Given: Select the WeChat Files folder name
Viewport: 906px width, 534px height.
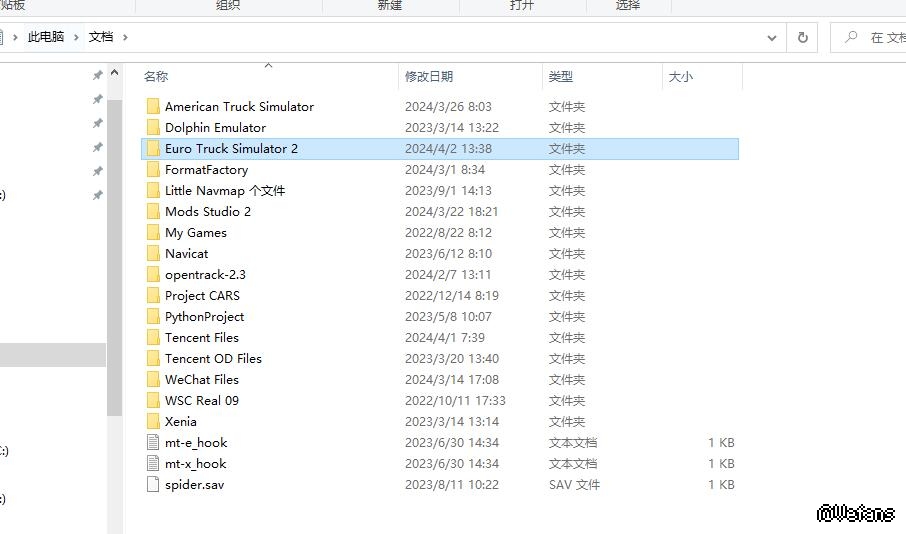Looking at the screenshot, I should click(202, 379).
